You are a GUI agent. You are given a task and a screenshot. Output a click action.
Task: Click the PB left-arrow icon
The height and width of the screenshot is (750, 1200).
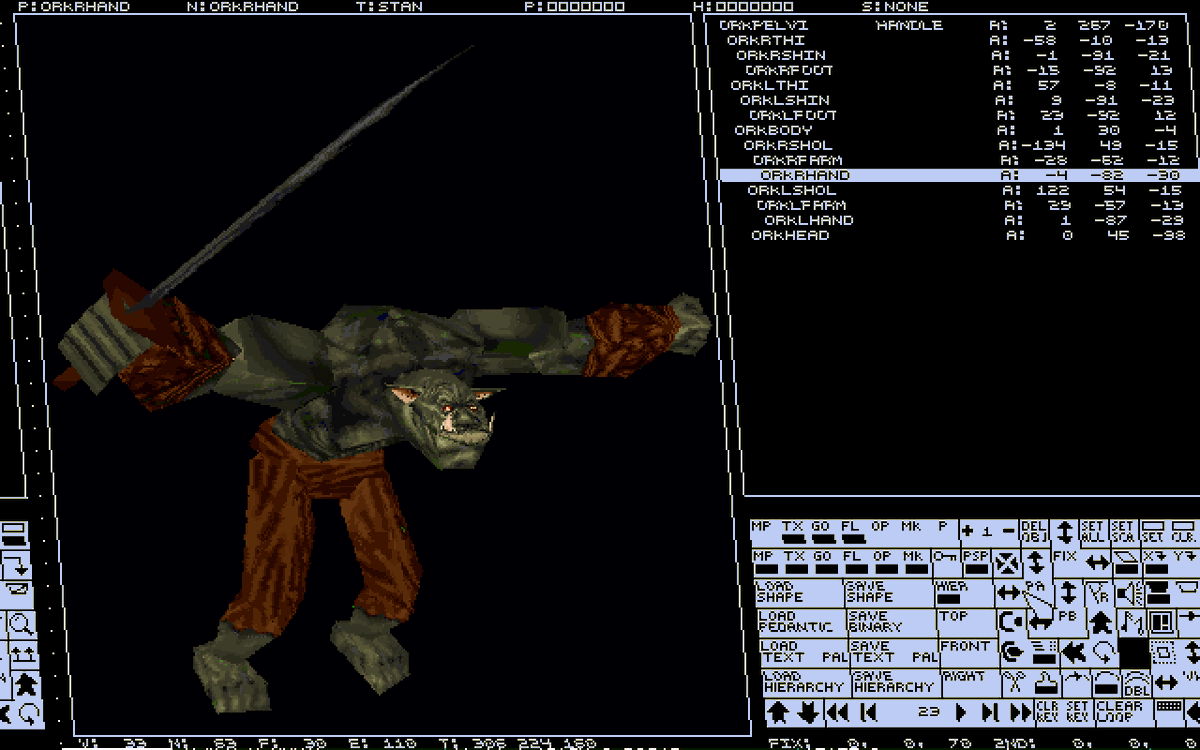[x=1041, y=622]
